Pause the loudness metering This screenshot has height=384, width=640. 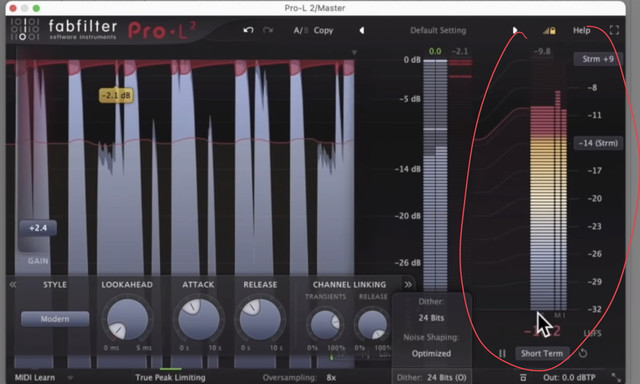(x=502, y=353)
